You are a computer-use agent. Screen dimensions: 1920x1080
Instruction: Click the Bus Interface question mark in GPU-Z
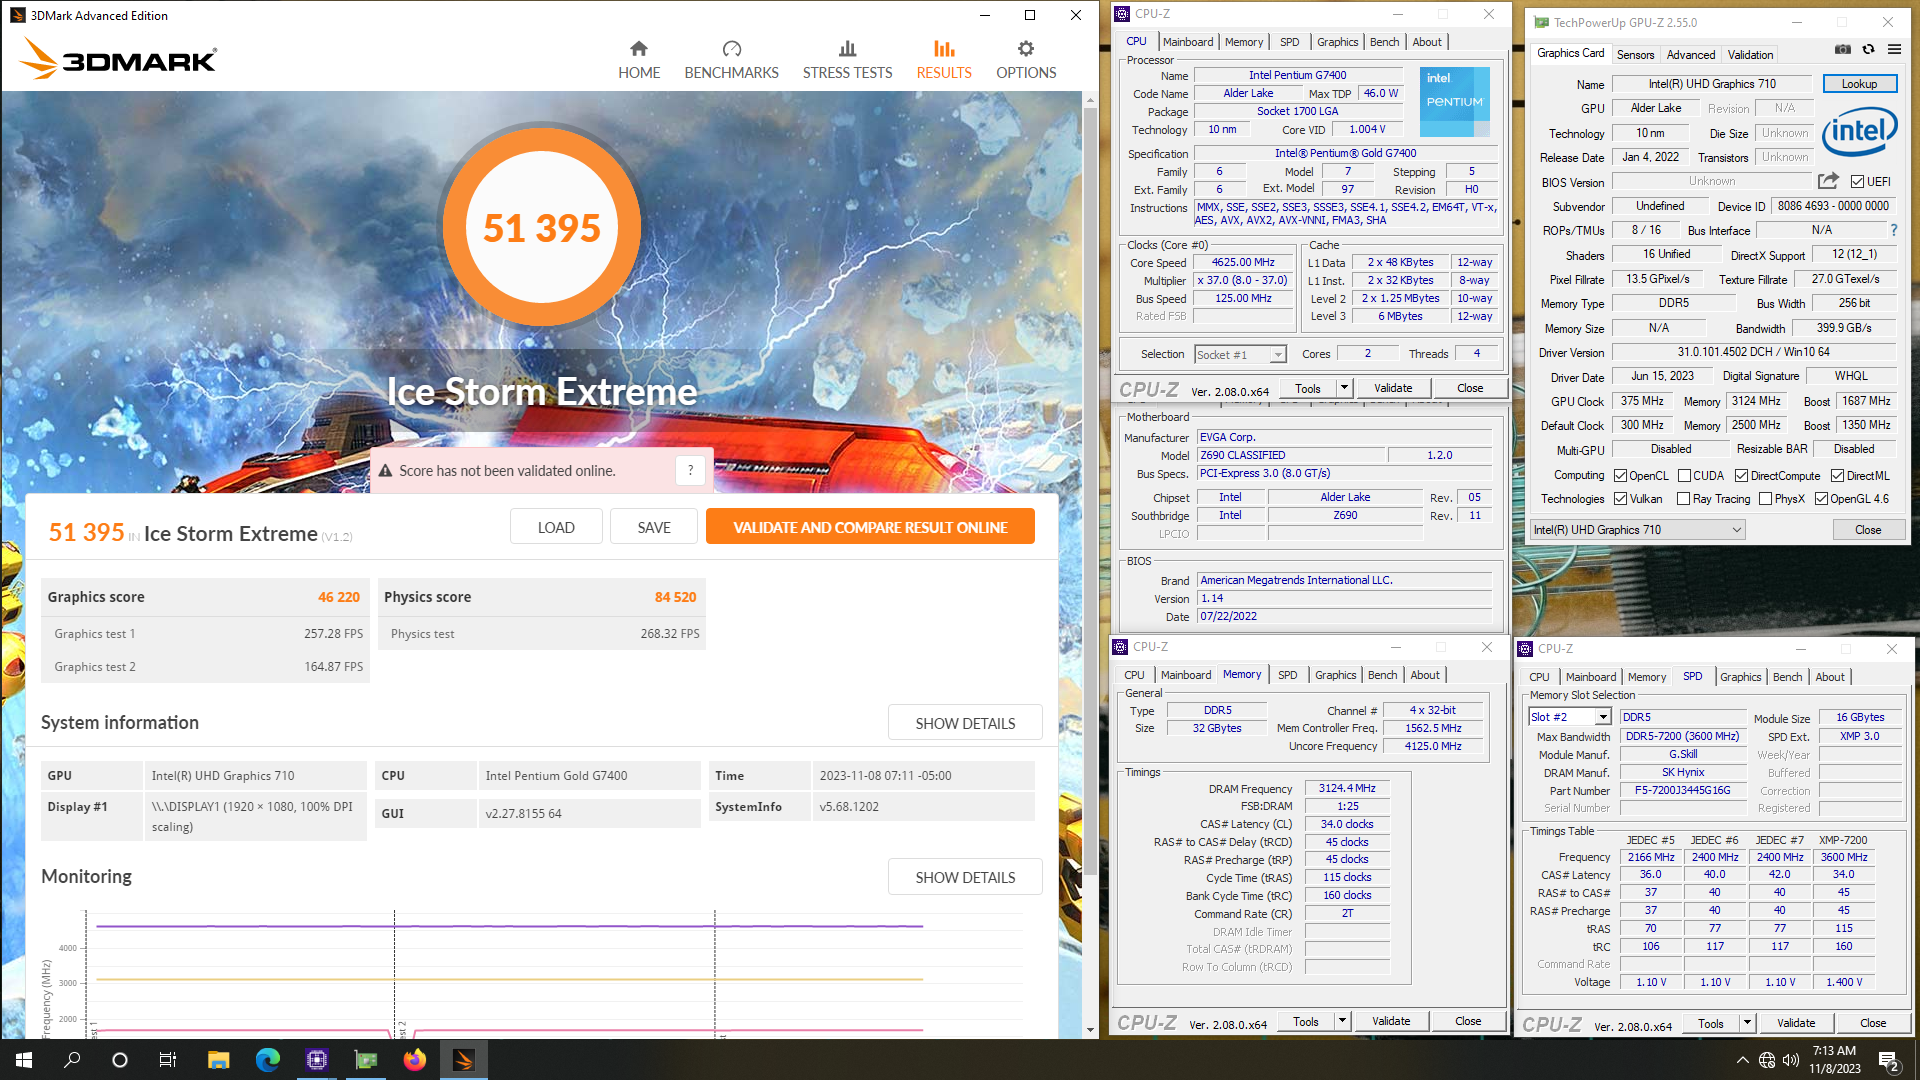(x=1893, y=230)
